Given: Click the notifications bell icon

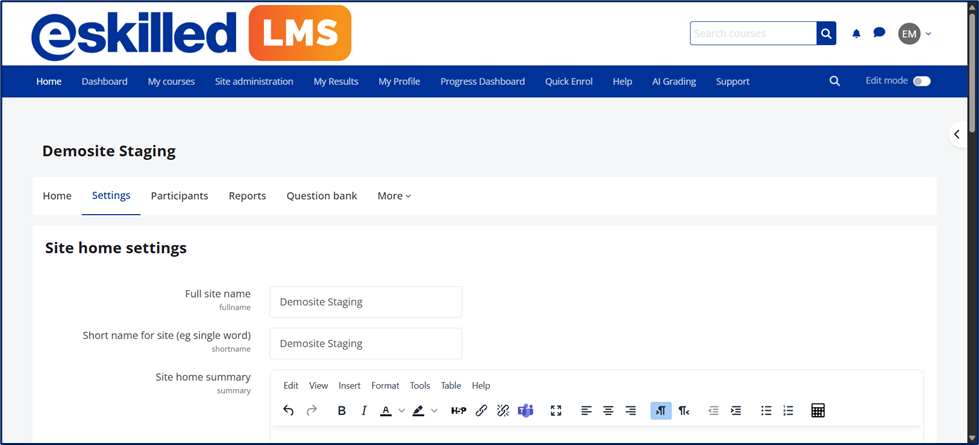Looking at the screenshot, I should pyautogui.click(x=856, y=34).
